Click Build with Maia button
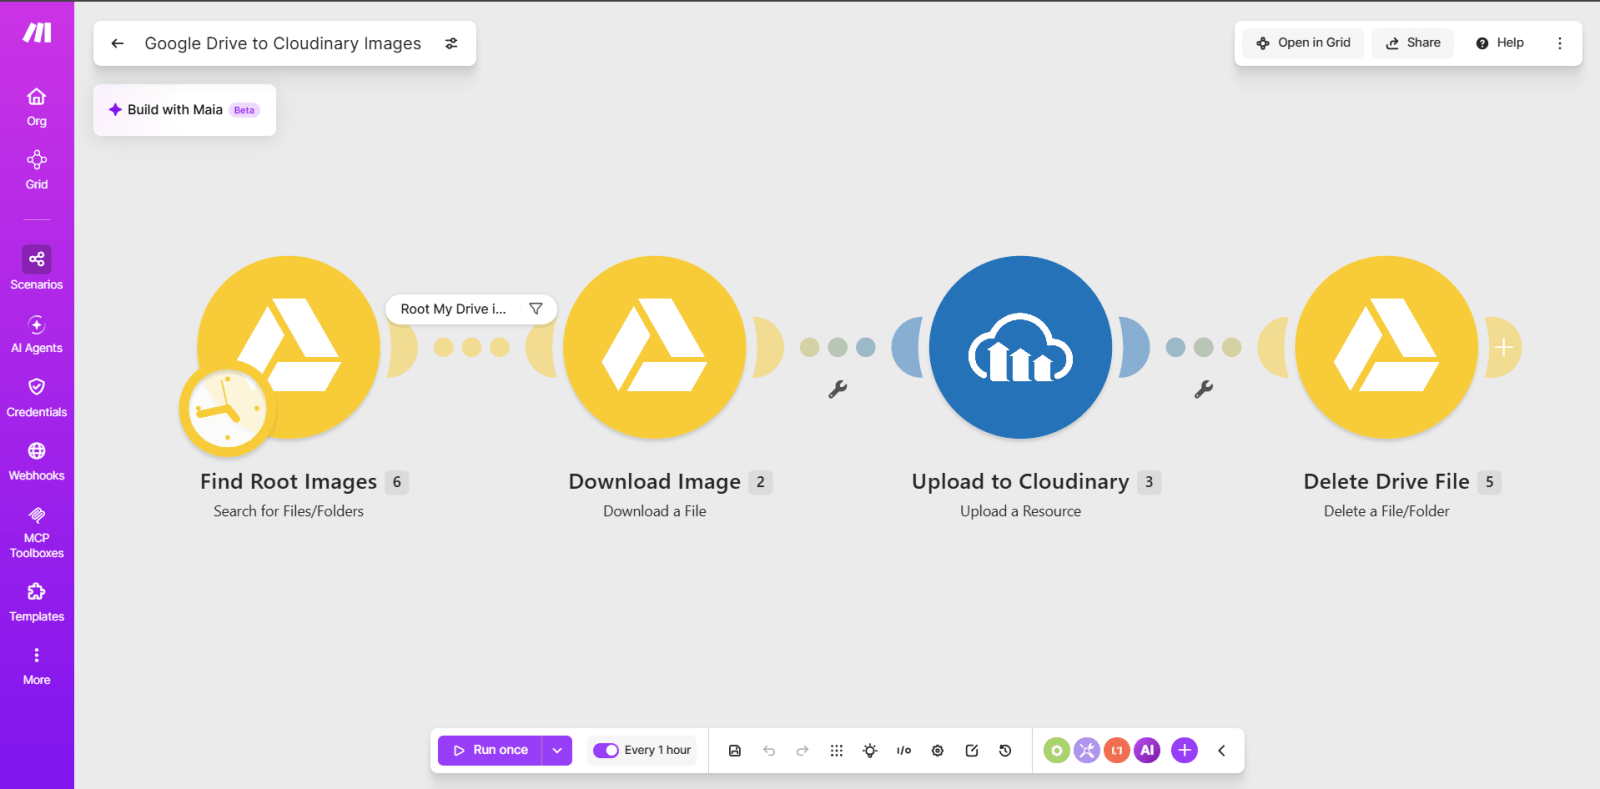Screen dimensions: 1600x789 185,110
